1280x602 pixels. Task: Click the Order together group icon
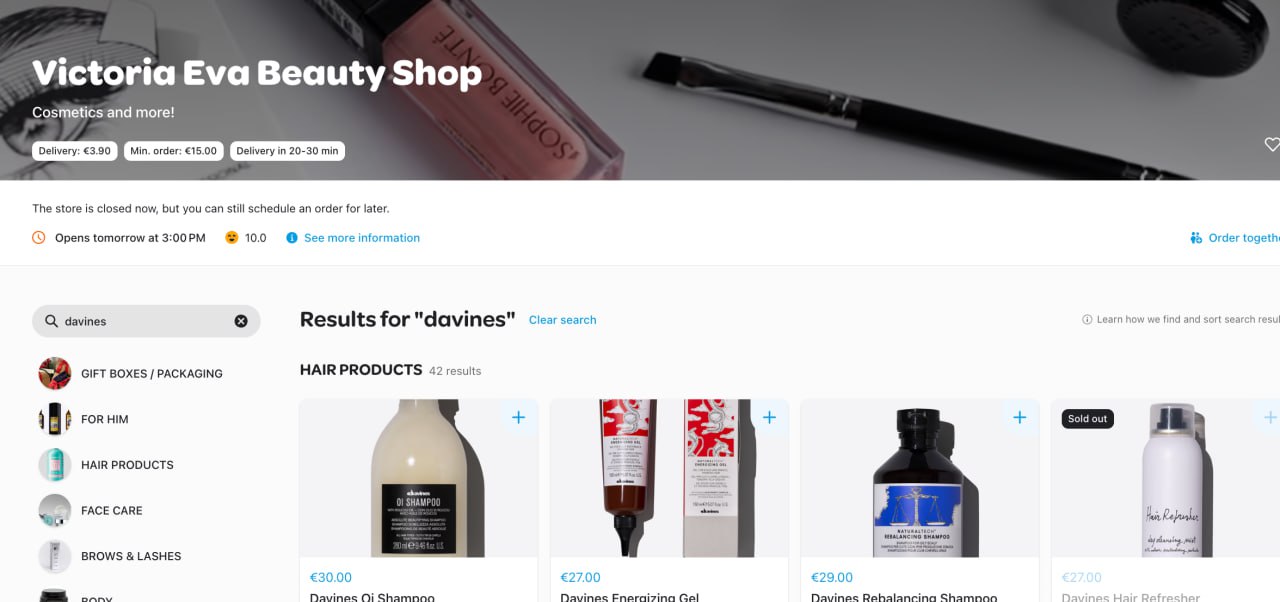tap(1196, 238)
